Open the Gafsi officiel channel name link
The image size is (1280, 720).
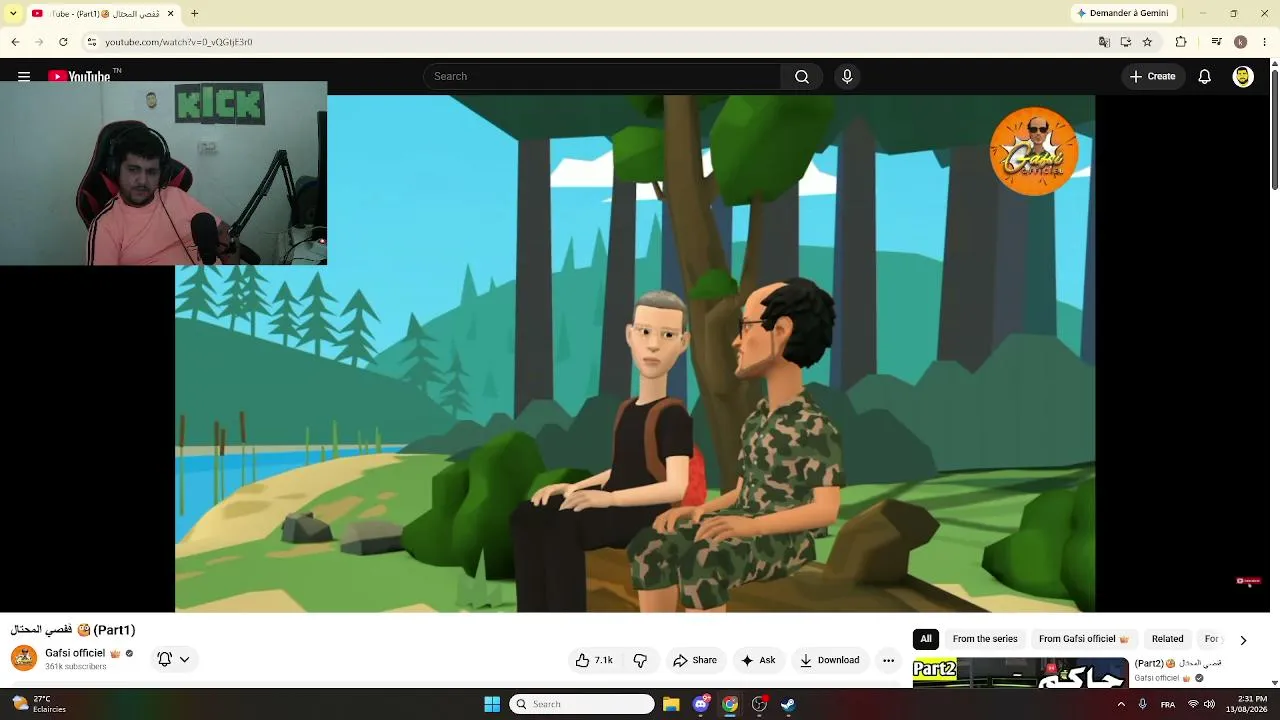[75, 653]
